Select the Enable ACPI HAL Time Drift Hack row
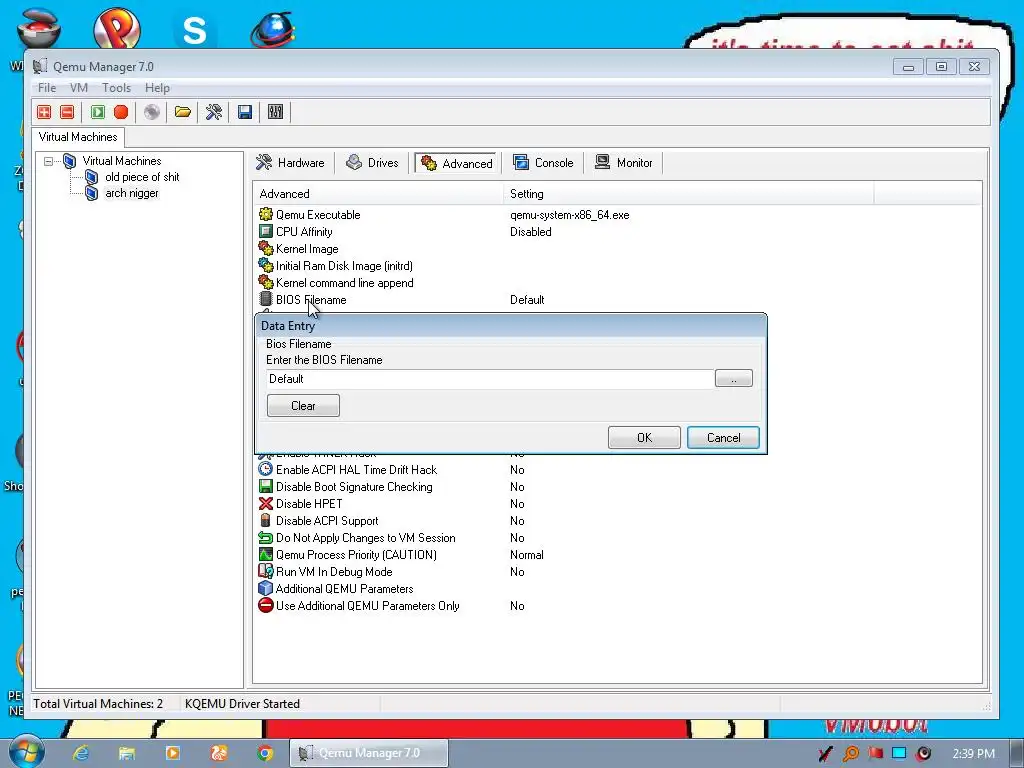 tap(617, 470)
